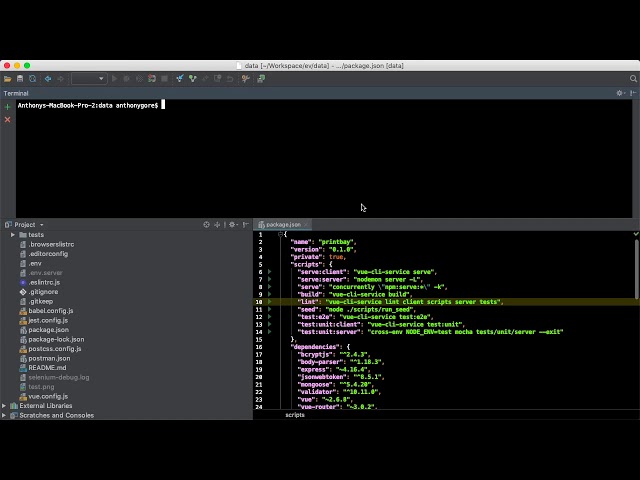Screen dimensions: 640x480
Task: Select the .gitkeep file
Action: [x=40, y=301]
